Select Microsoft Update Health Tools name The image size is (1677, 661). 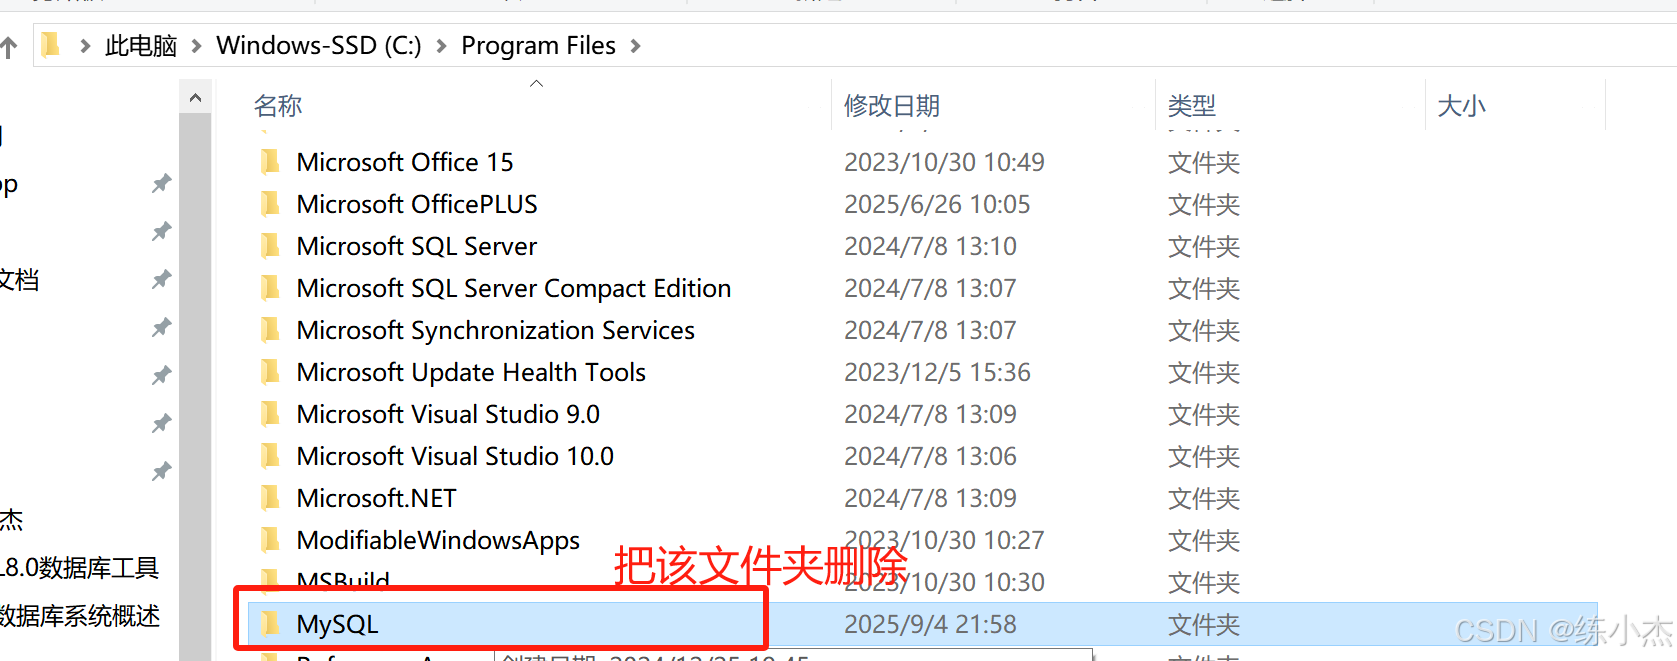pos(471,372)
